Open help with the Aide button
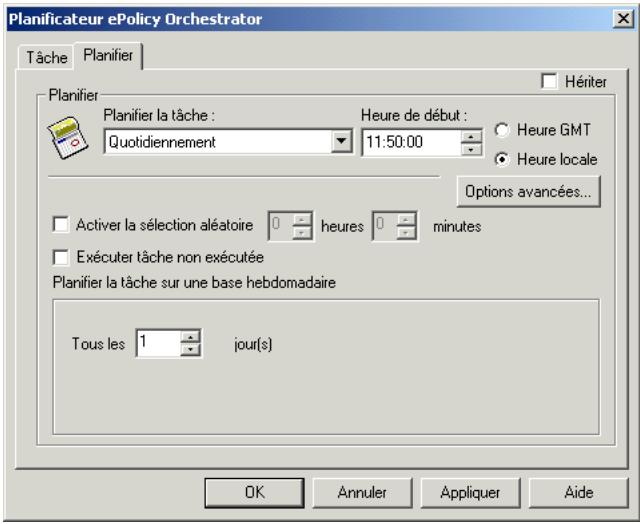Image resolution: width=640 pixels, height=524 pixels. (x=578, y=493)
